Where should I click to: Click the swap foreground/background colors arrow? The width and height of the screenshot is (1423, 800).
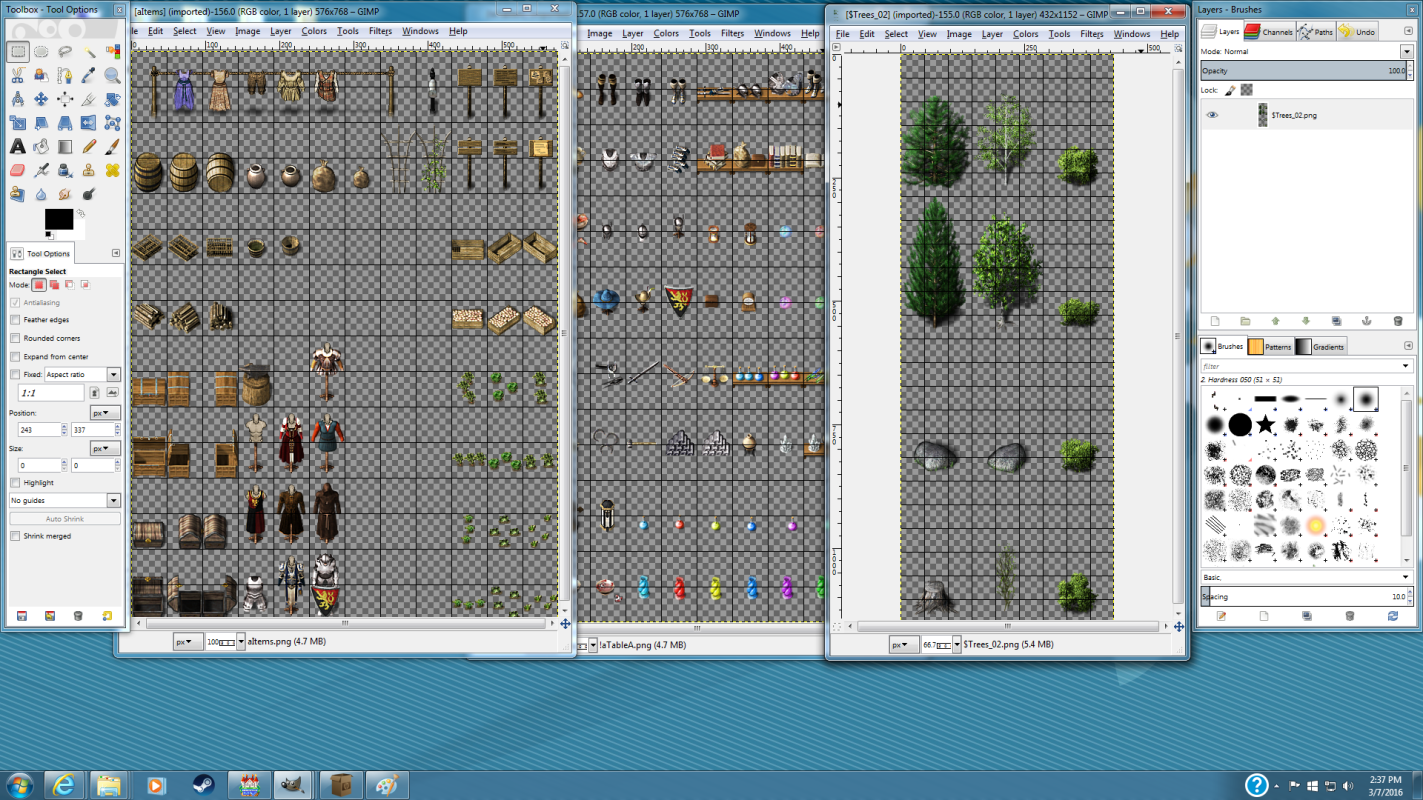click(80, 213)
